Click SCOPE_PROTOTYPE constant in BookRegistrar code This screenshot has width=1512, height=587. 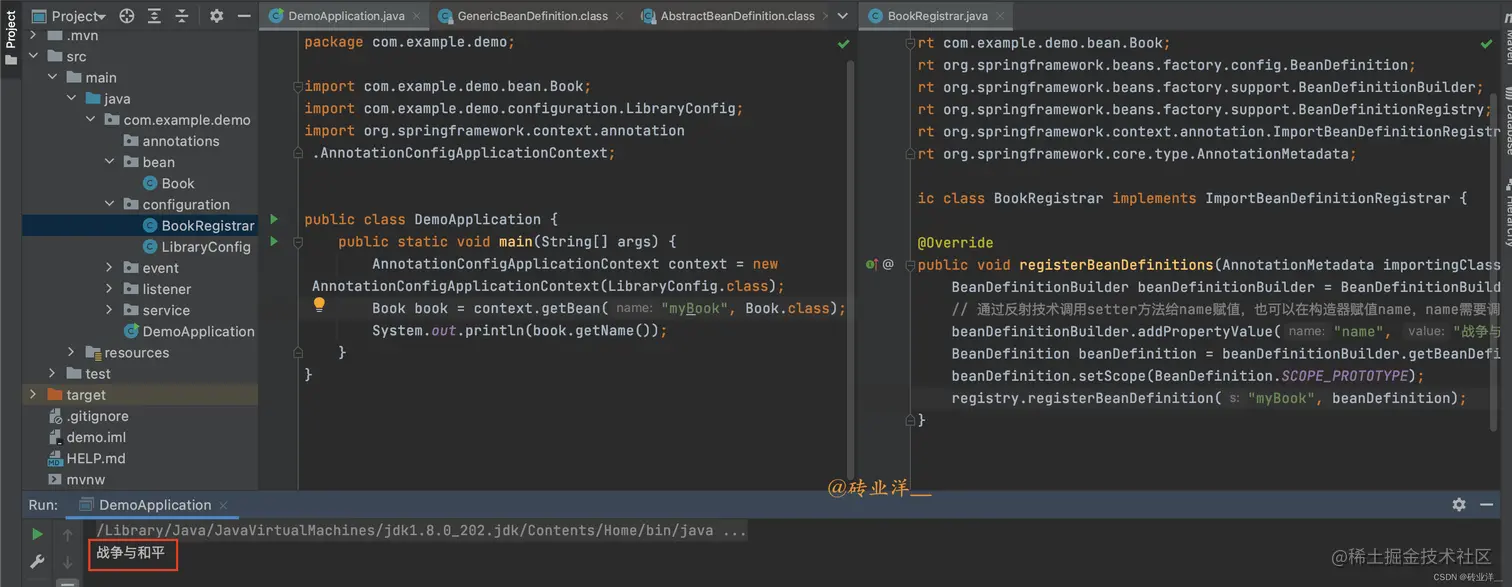click(1345, 375)
